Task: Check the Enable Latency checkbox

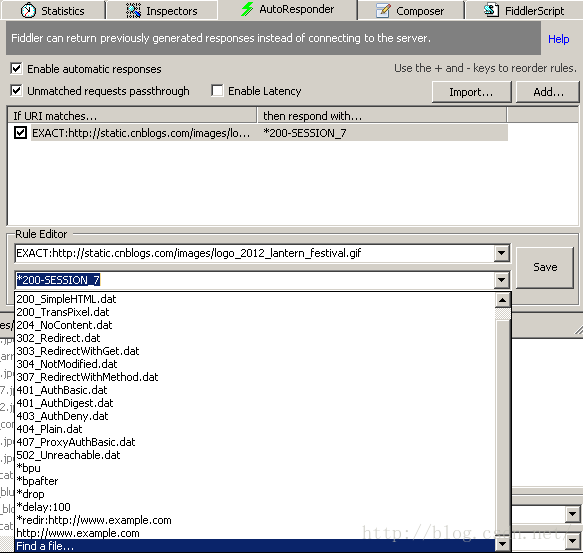Action: pyautogui.click(x=217, y=90)
